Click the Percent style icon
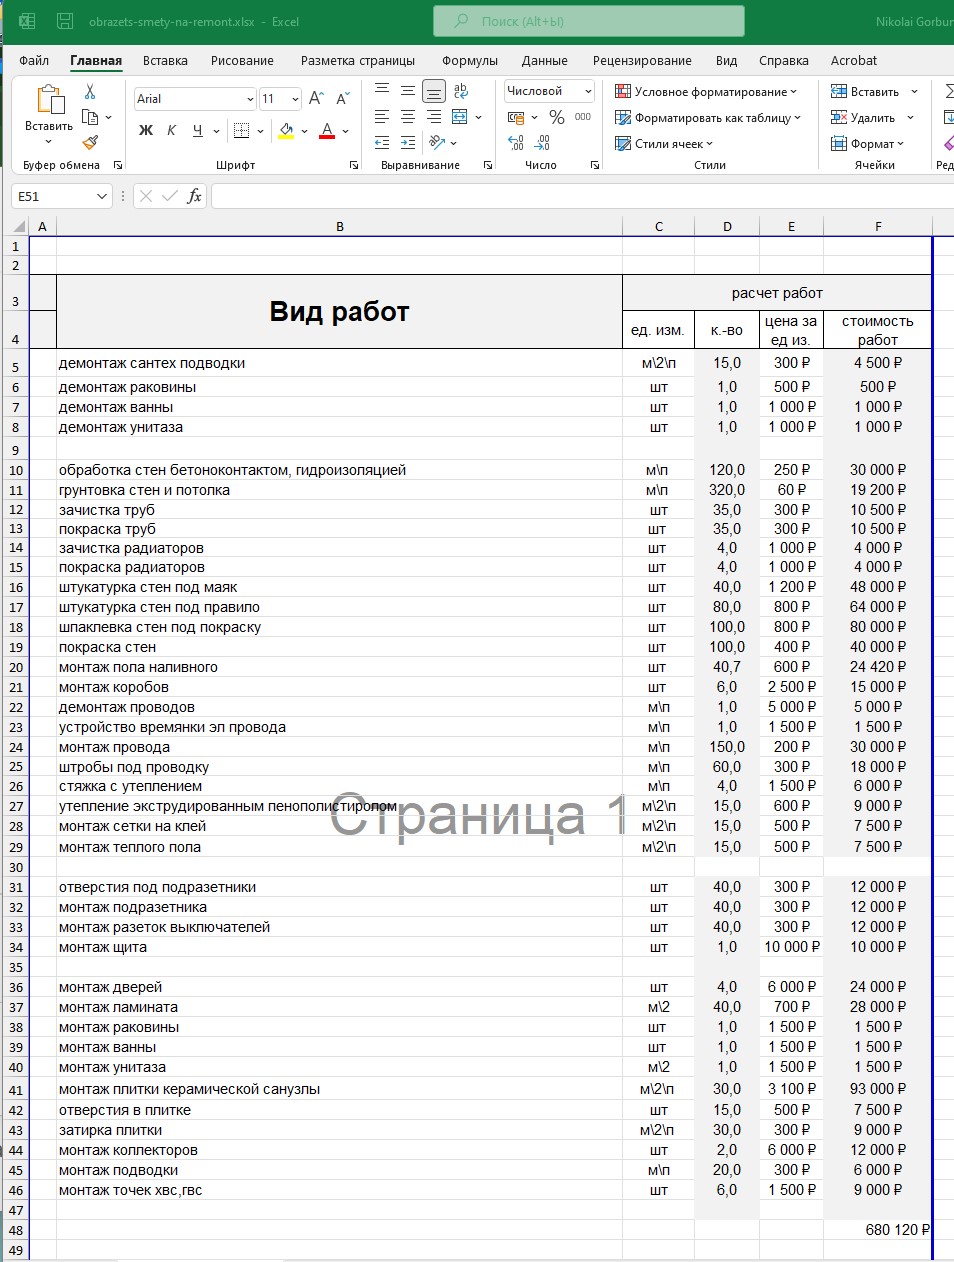Image resolution: width=954 pixels, height=1262 pixels. tap(556, 117)
